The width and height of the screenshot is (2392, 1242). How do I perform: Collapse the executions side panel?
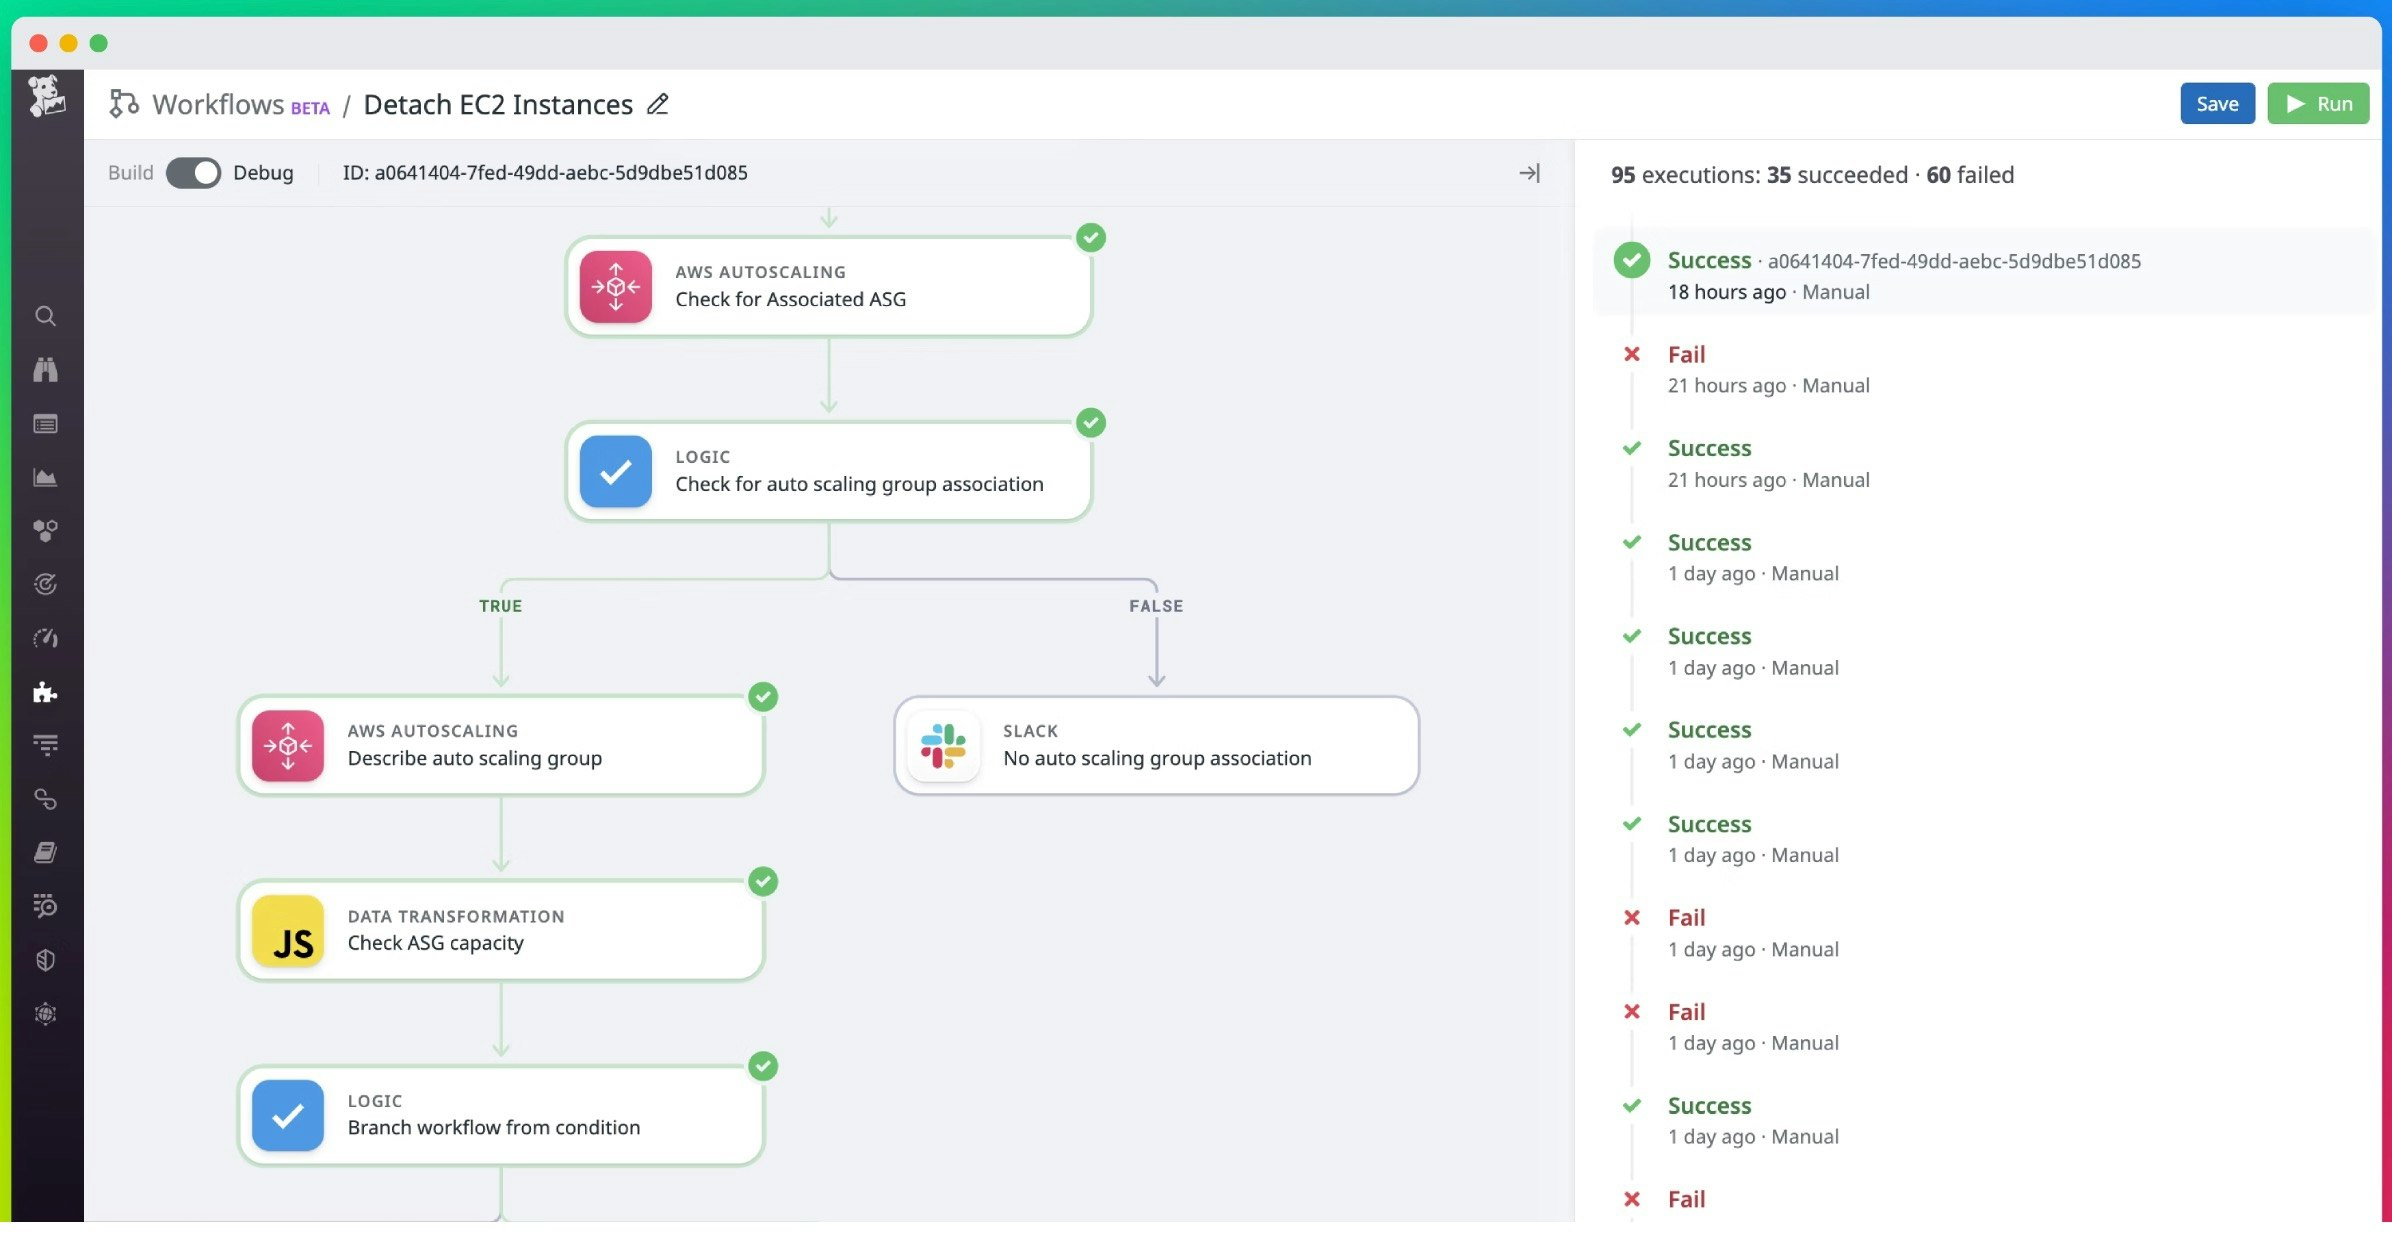pyautogui.click(x=1529, y=173)
